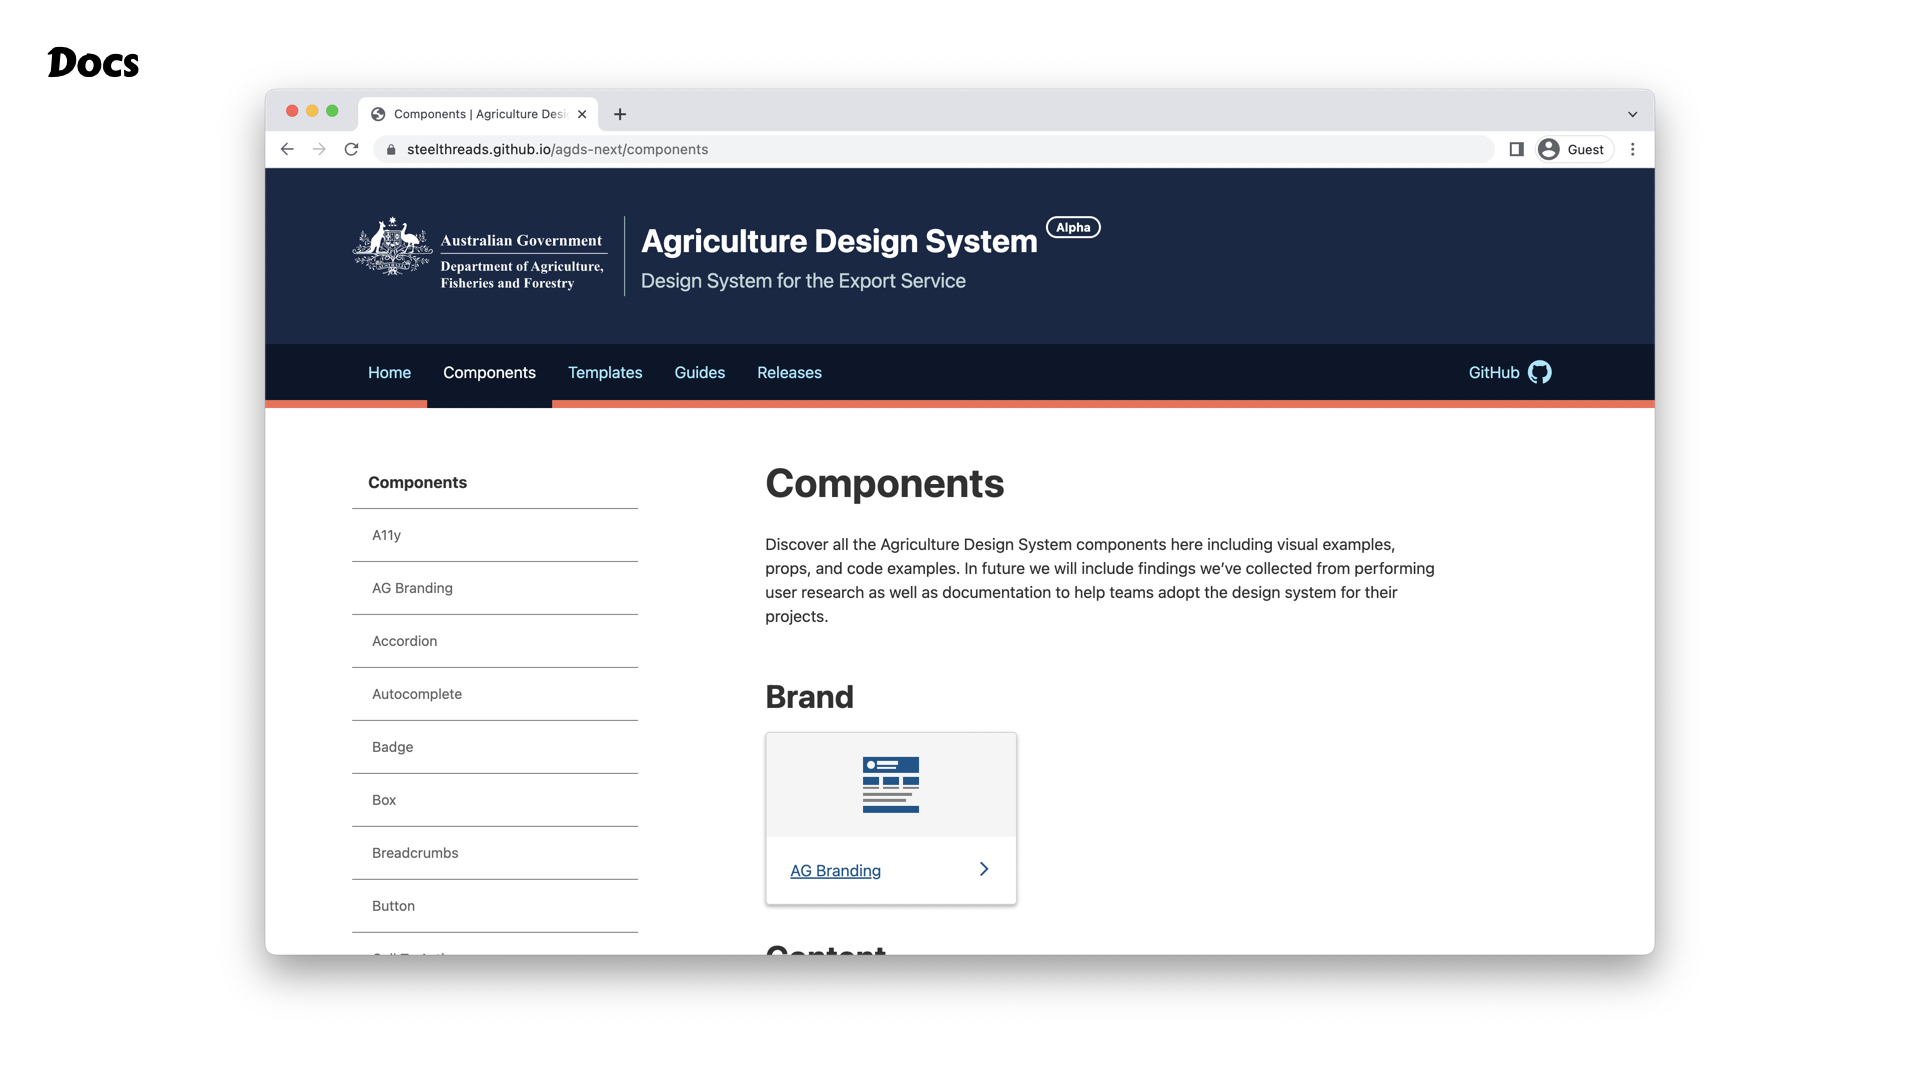Click the GitHub octocat icon
1920x1080 pixels.
click(x=1540, y=372)
